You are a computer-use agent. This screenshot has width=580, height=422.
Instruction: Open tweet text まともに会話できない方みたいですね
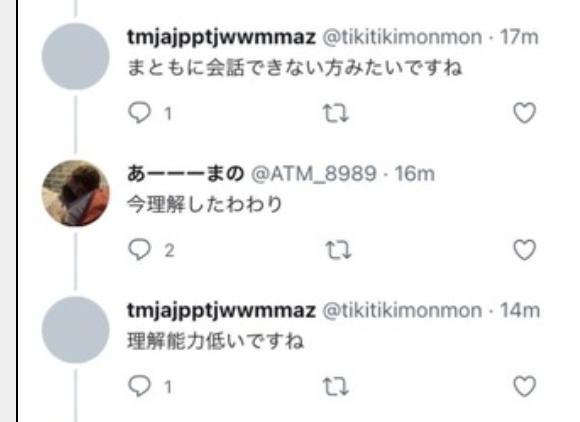(295, 68)
